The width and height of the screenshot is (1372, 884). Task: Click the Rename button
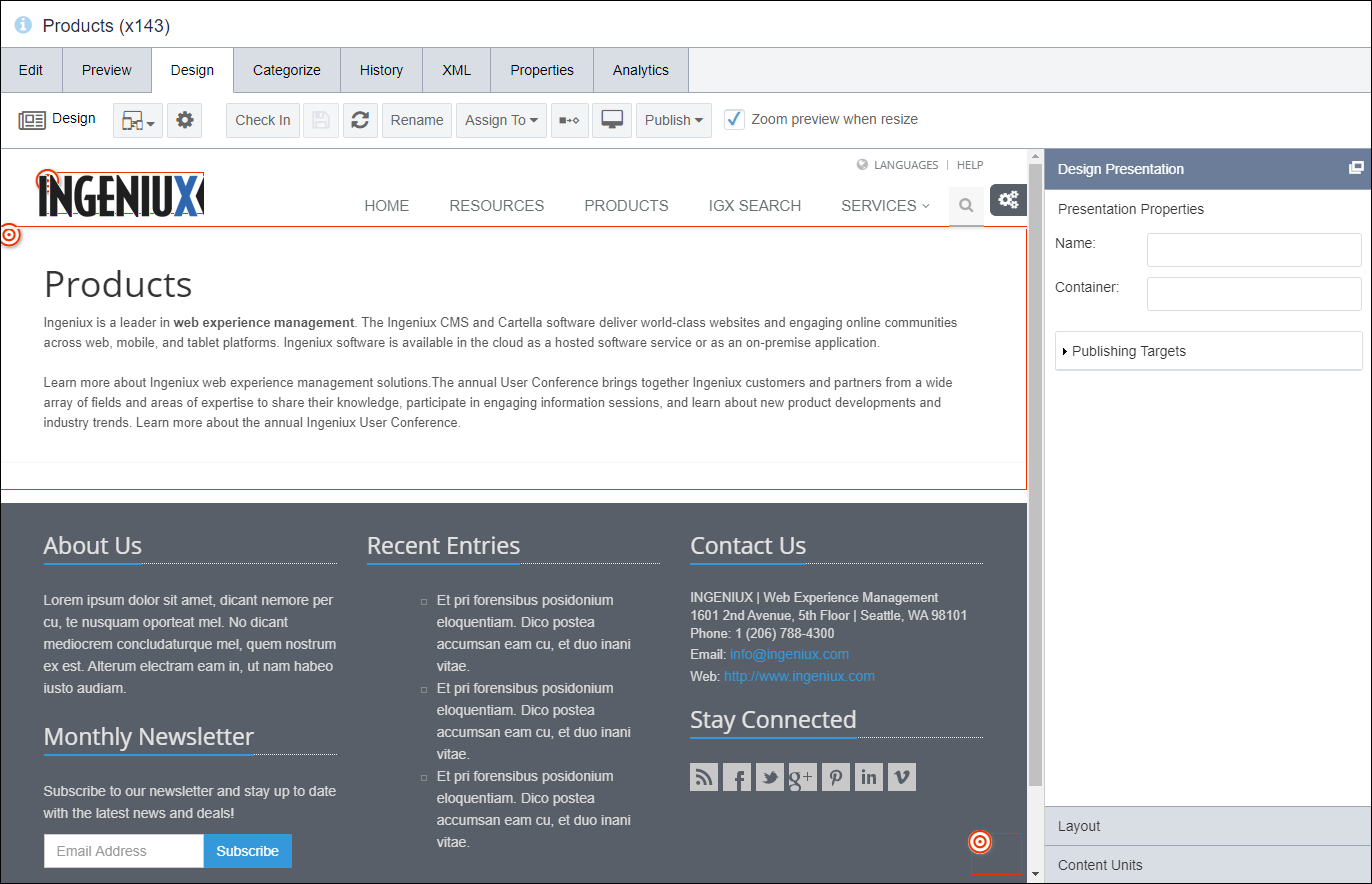417,120
